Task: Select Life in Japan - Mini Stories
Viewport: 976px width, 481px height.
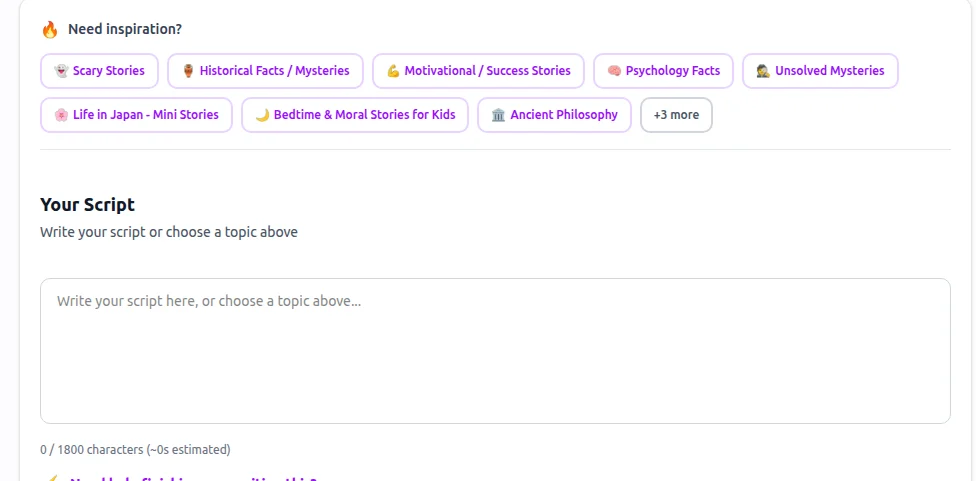Action: pyautogui.click(x=136, y=115)
